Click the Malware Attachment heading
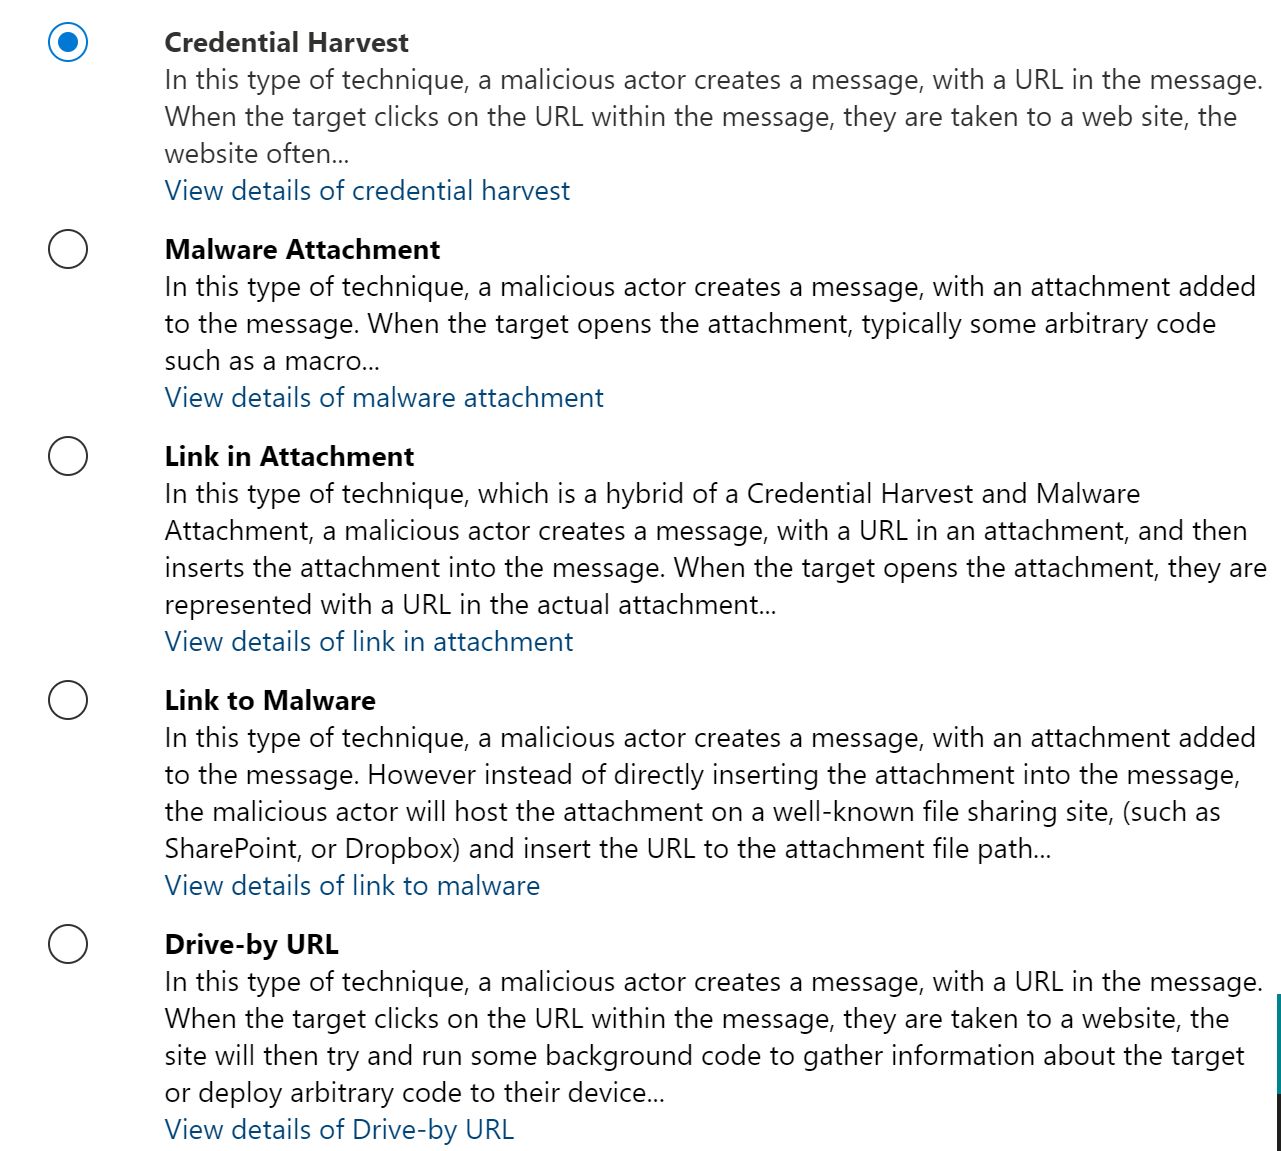Screen dimensions: 1281x1151 (x=302, y=250)
